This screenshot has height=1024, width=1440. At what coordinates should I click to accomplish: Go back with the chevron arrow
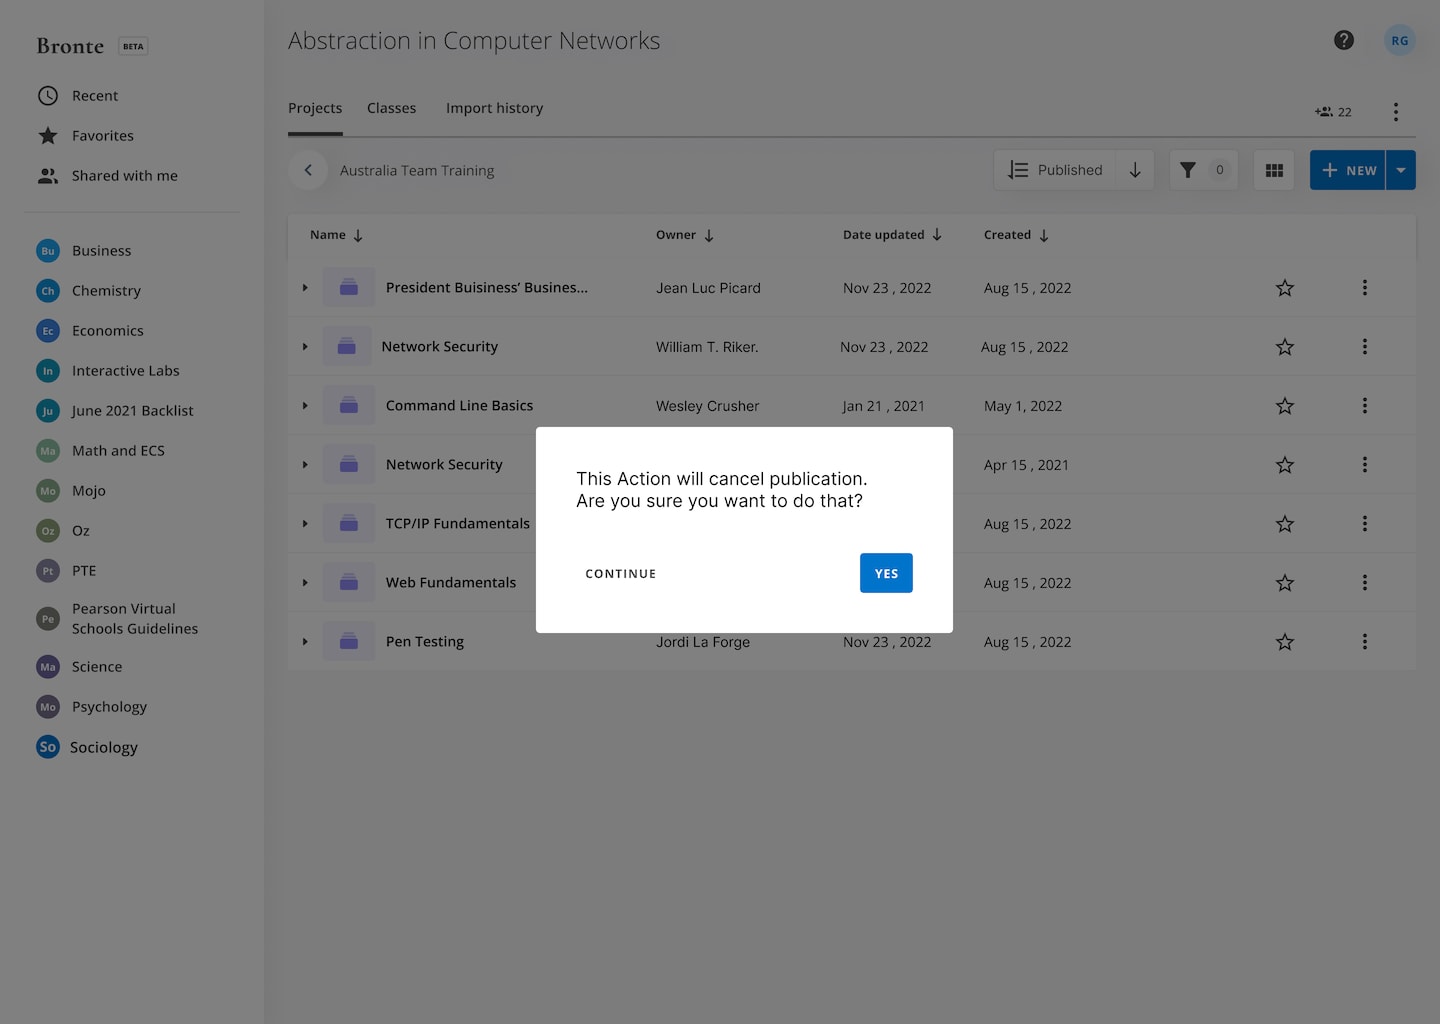point(308,170)
